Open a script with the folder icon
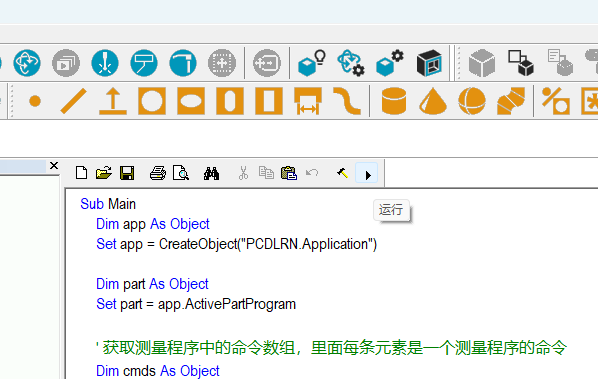The height and width of the screenshot is (379, 598). click(104, 173)
